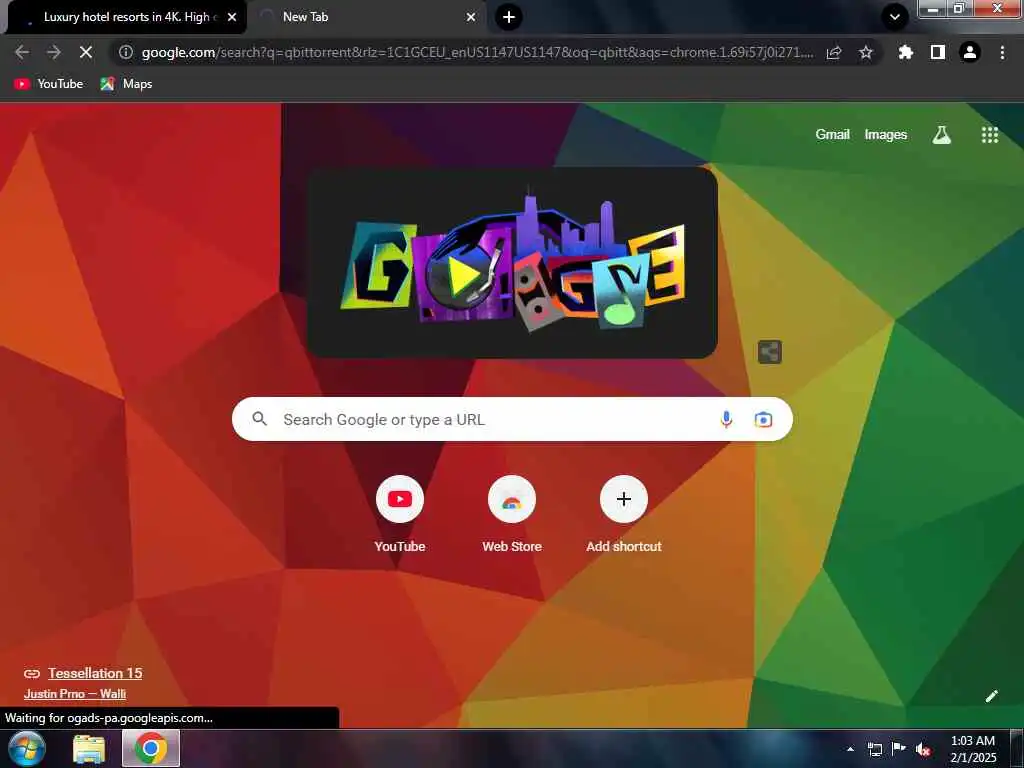Open the network tray icon

(874, 749)
